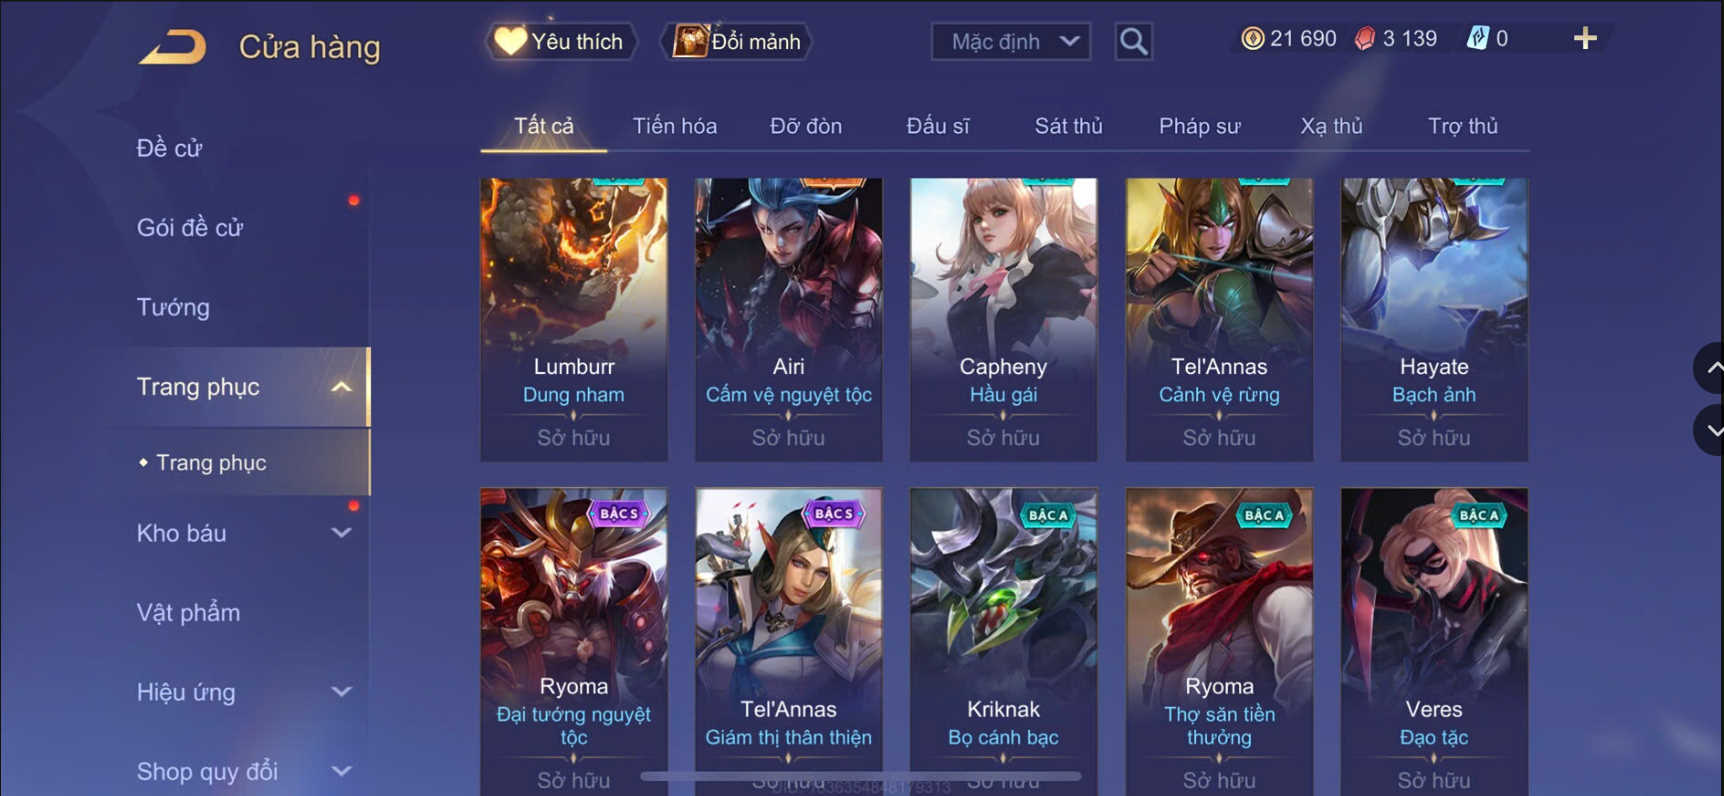Select Tướng in the sidebar
1724x796 pixels.
tap(173, 307)
